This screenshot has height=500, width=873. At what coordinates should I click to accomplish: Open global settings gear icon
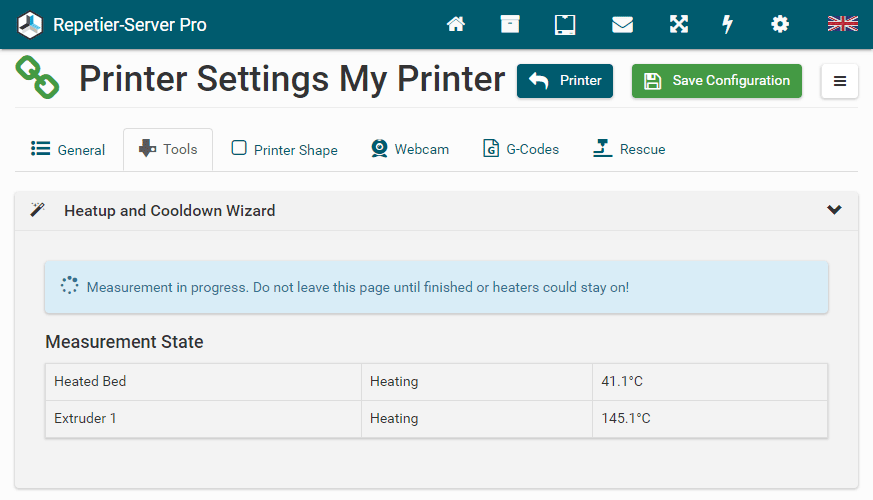tap(780, 25)
